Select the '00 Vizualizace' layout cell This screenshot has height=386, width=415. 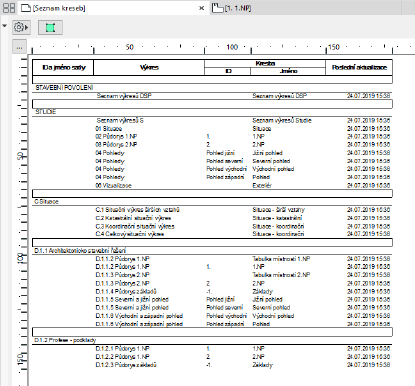click(113, 185)
